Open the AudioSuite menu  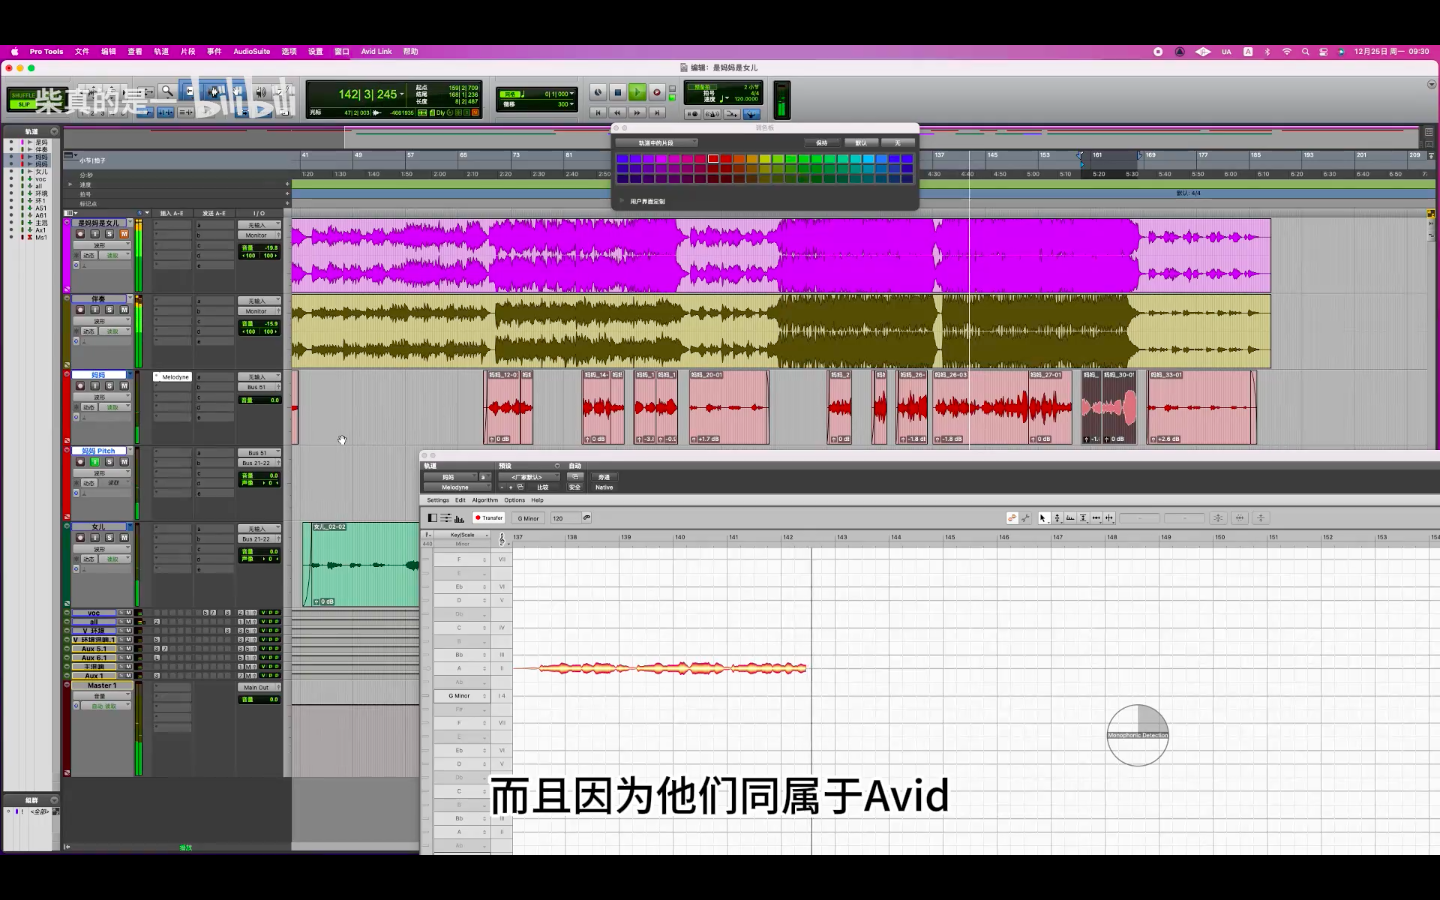click(252, 51)
